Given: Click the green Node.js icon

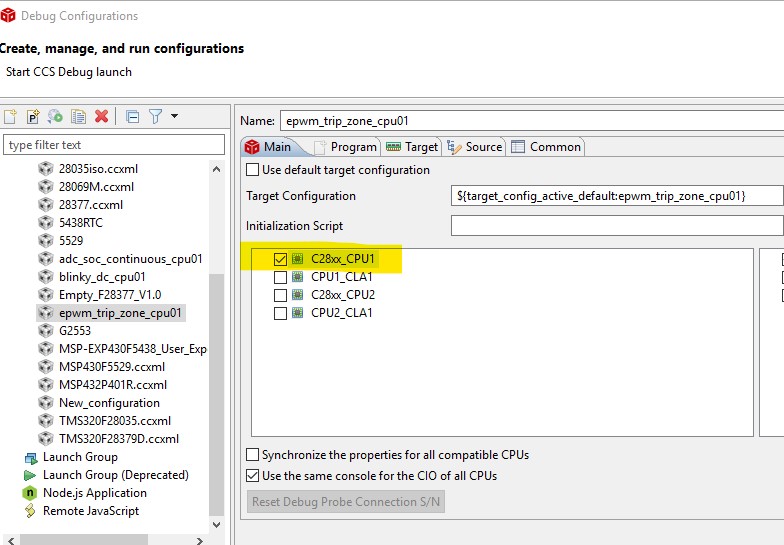Looking at the screenshot, I should coord(30,493).
